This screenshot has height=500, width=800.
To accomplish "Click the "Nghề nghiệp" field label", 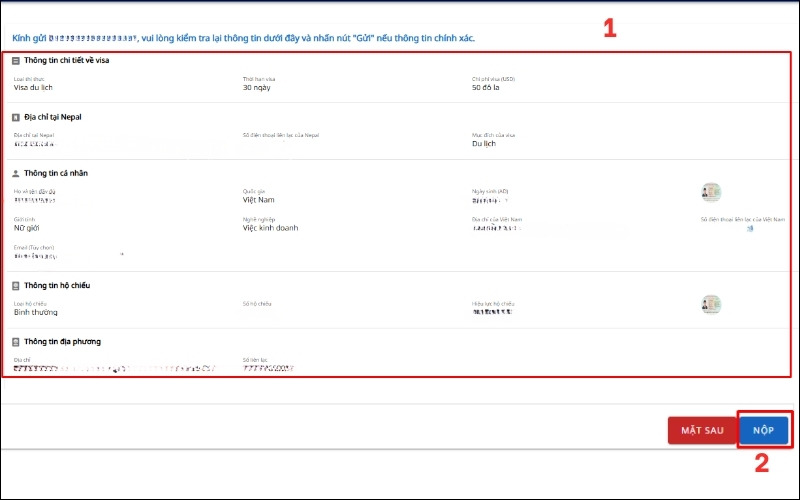I will 259,219.
